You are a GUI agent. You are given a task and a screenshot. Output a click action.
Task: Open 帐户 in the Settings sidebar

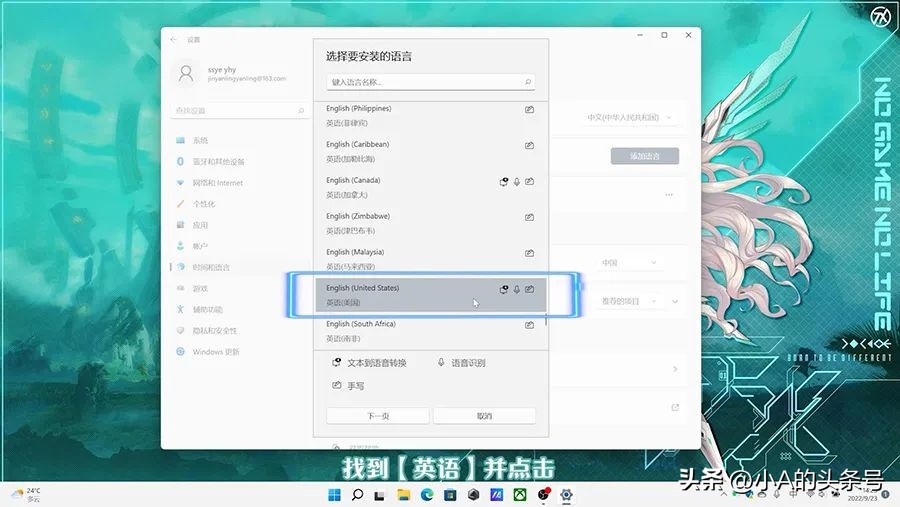click(x=239, y=246)
